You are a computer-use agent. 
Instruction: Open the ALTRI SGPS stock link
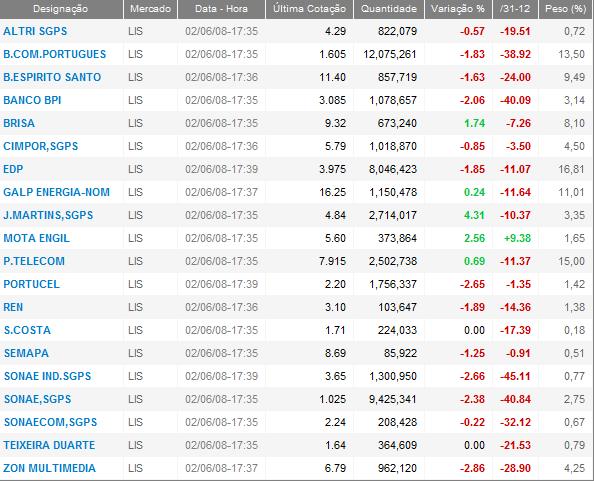[x=35, y=31]
